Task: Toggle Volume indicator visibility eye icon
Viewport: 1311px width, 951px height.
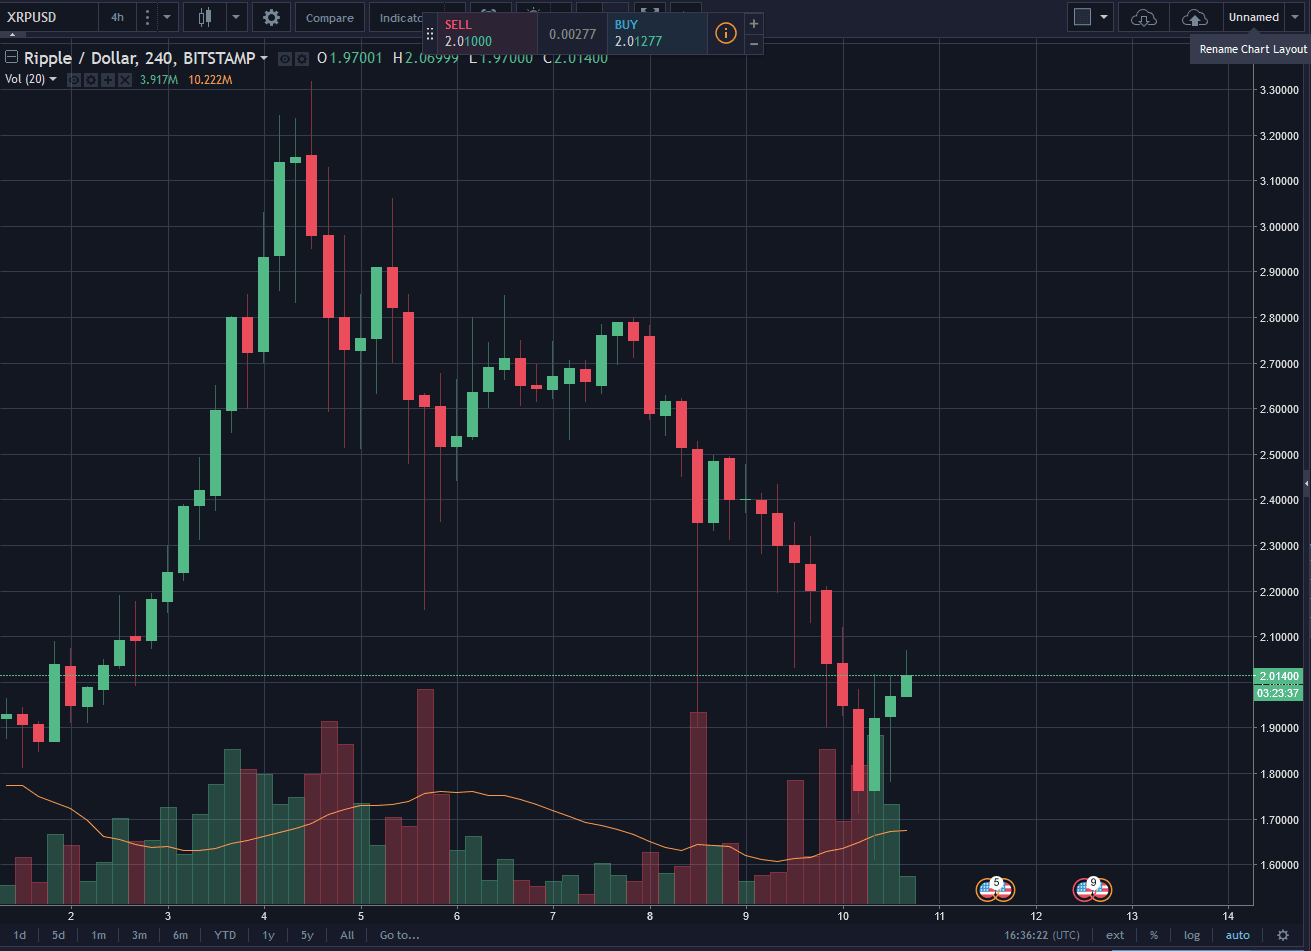Action: (x=73, y=79)
